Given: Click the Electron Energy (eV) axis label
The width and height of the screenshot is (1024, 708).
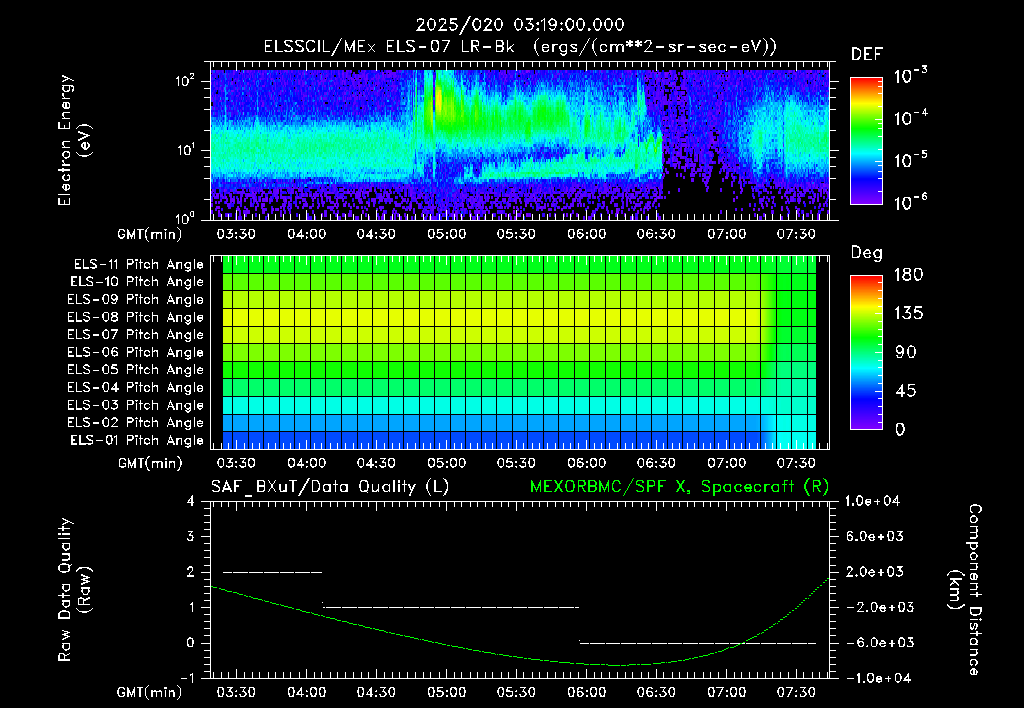Looking at the screenshot, I should coord(73,140).
